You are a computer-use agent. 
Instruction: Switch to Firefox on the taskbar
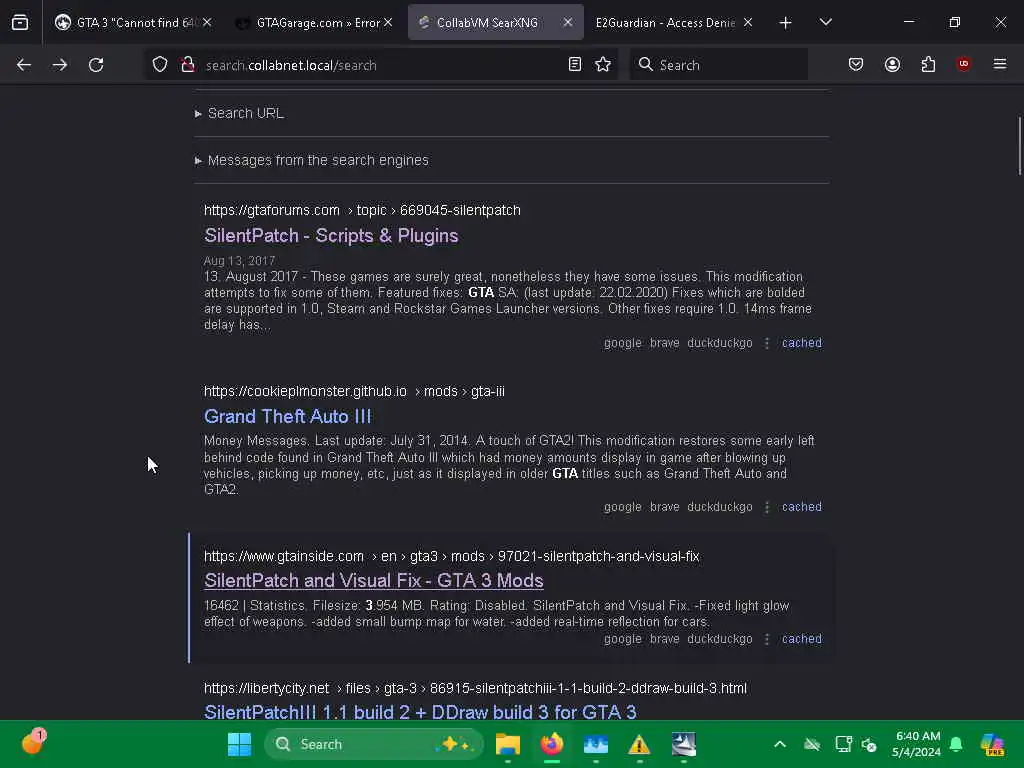click(x=552, y=744)
